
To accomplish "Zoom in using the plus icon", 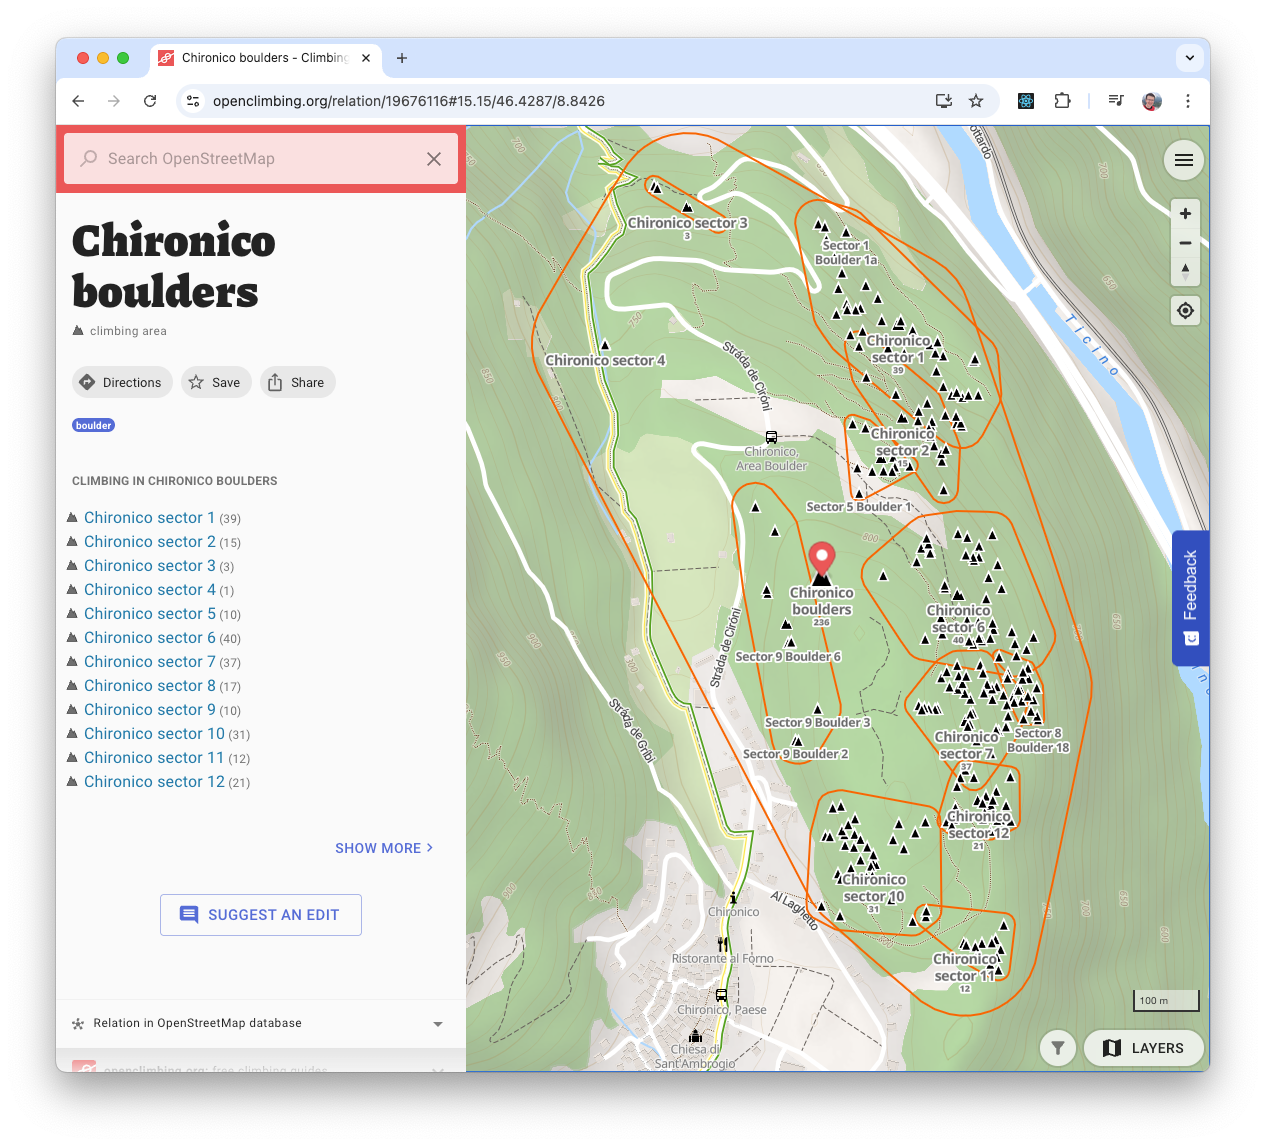I will [1185, 213].
